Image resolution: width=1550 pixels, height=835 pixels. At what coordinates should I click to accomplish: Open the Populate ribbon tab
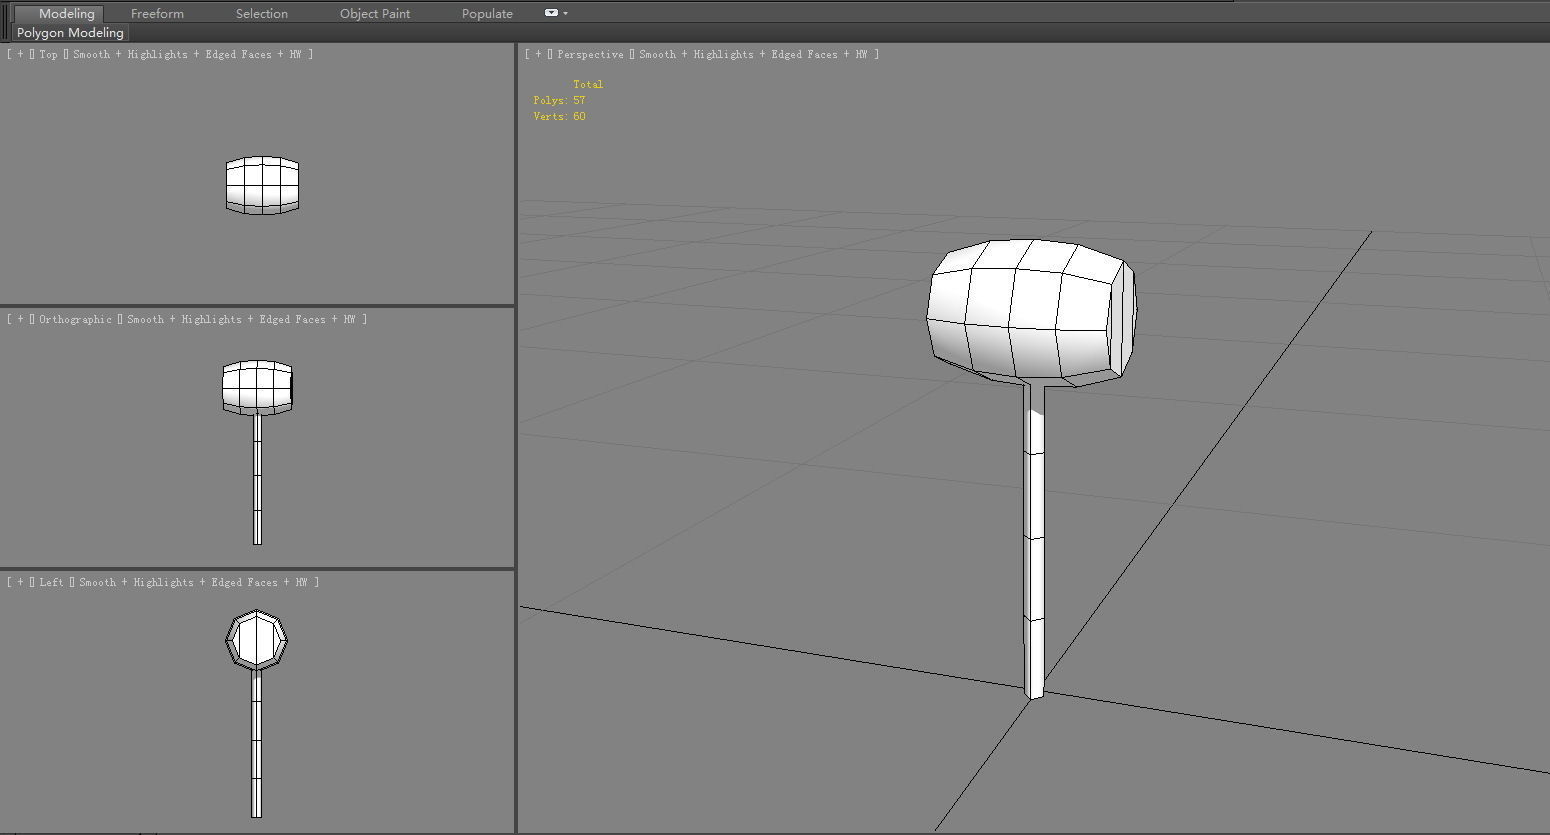coord(487,14)
